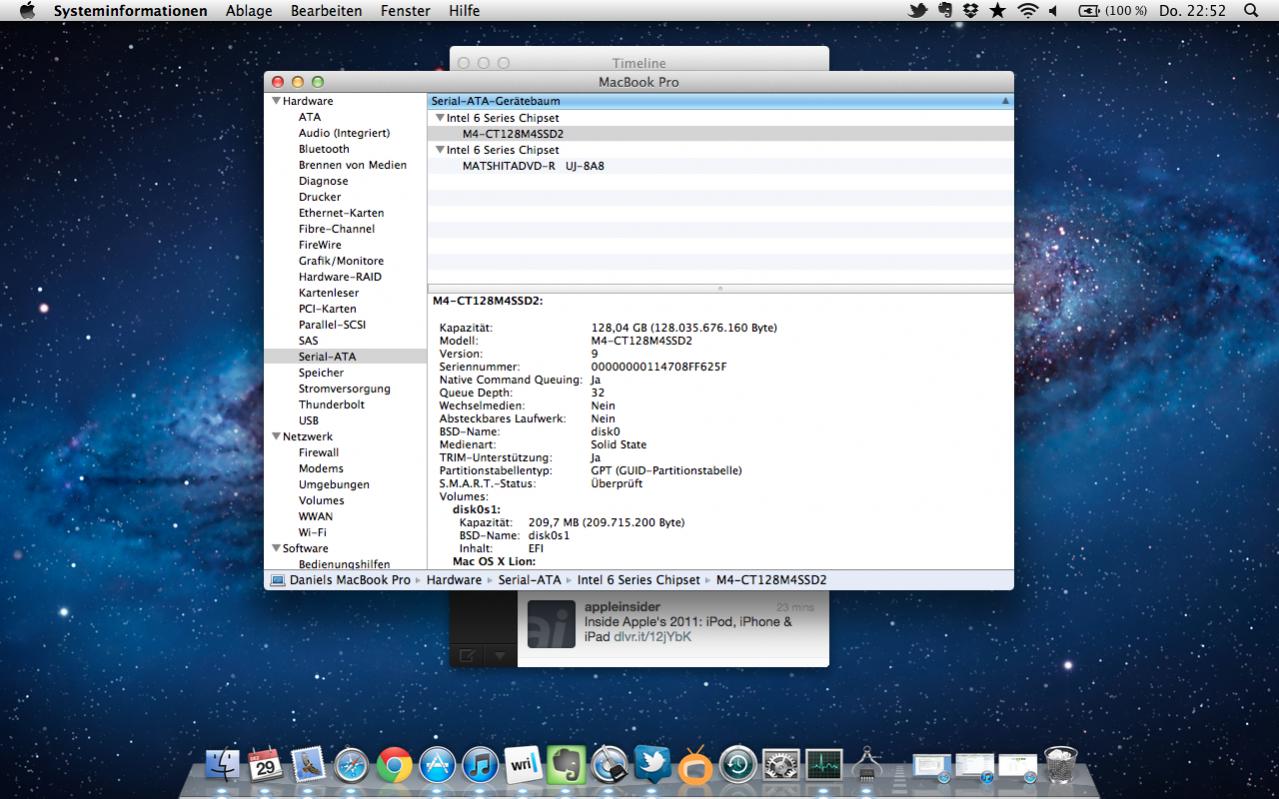Viewport: 1279px width, 799px height.
Task: Open Evernote elephant icon in Dock
Action: 566,766
